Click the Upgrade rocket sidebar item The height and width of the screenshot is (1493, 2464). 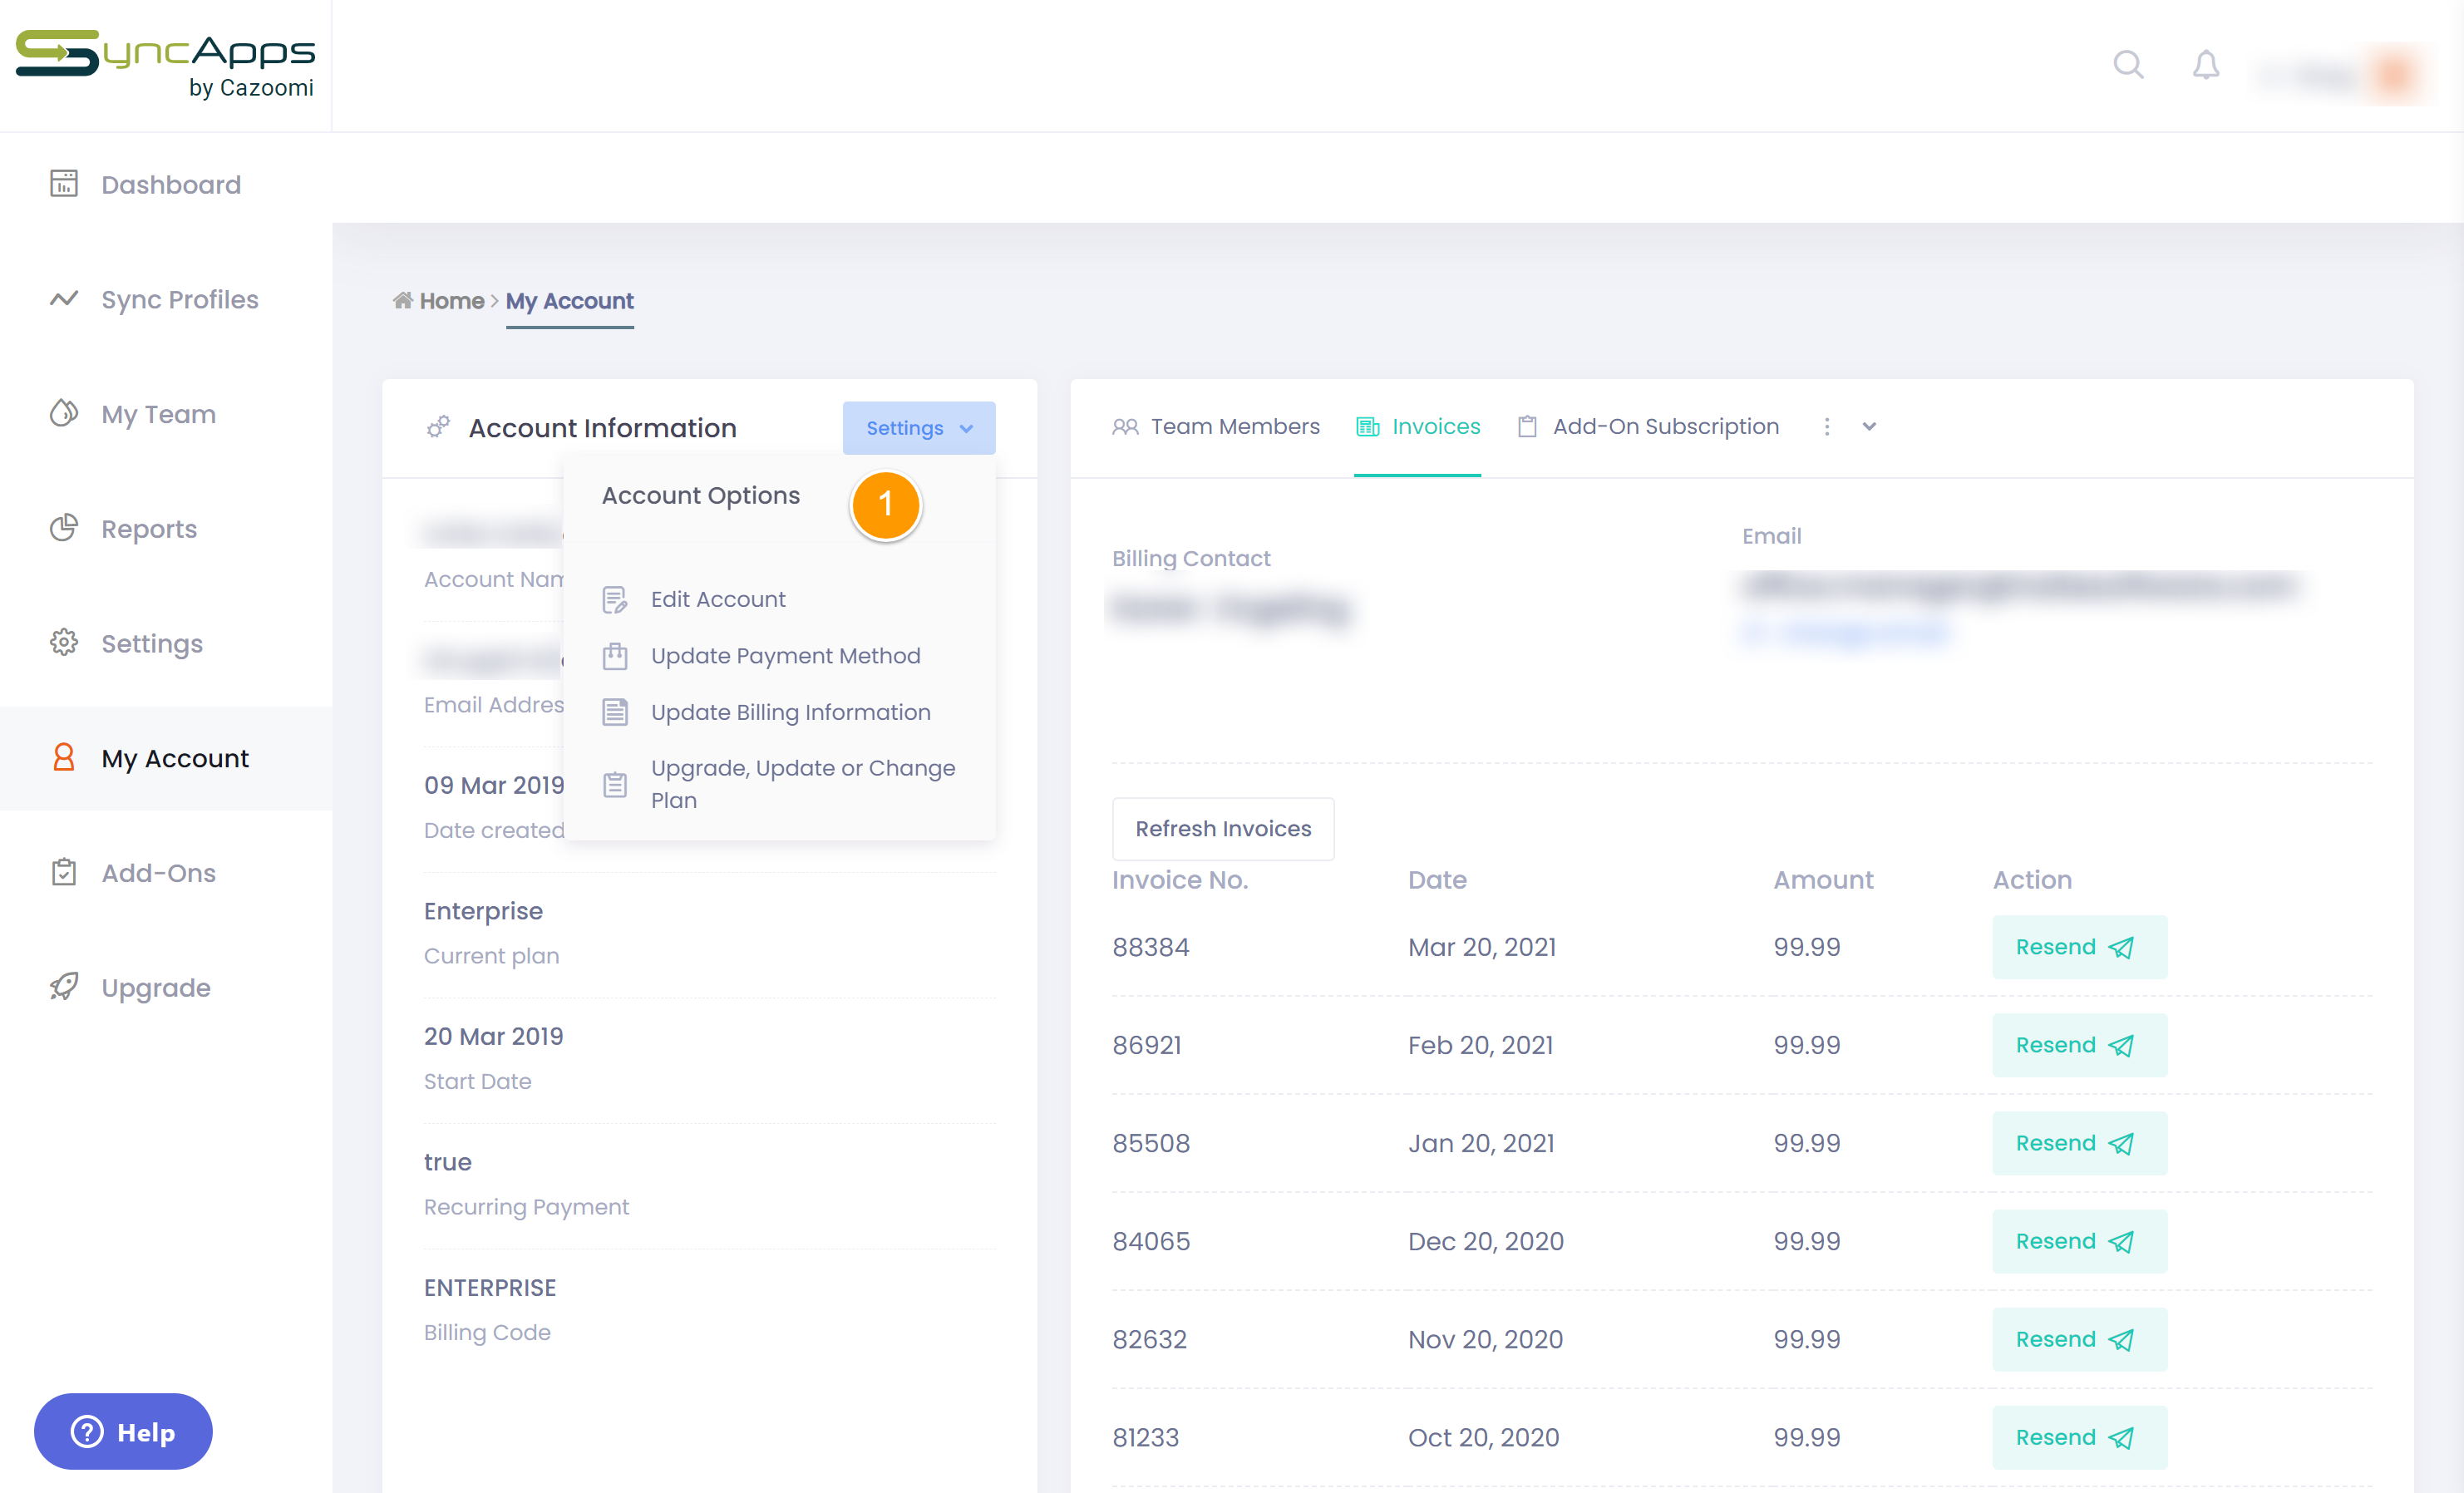click(155, 987)
